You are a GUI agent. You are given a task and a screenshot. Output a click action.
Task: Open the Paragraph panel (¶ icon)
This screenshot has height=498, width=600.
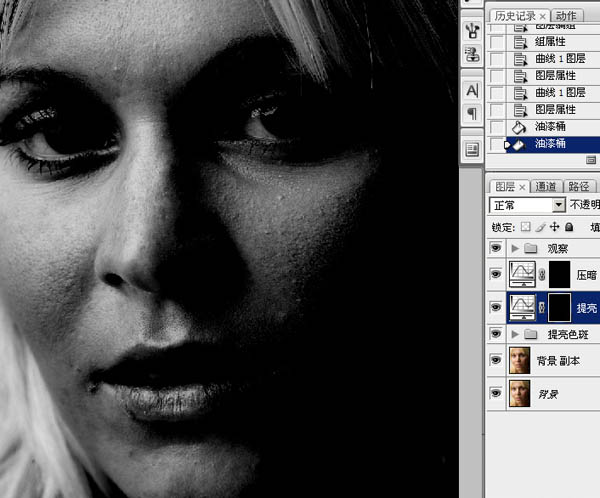(472, 113)
